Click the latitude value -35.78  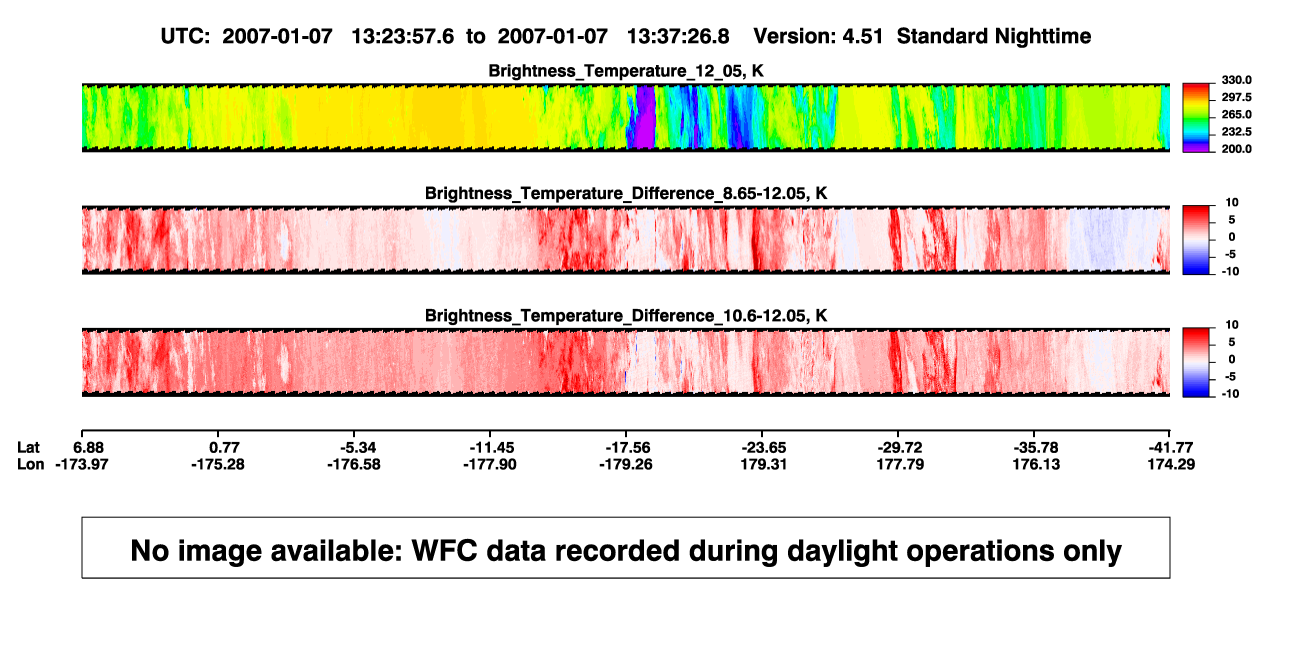[x=1035, y=447]
